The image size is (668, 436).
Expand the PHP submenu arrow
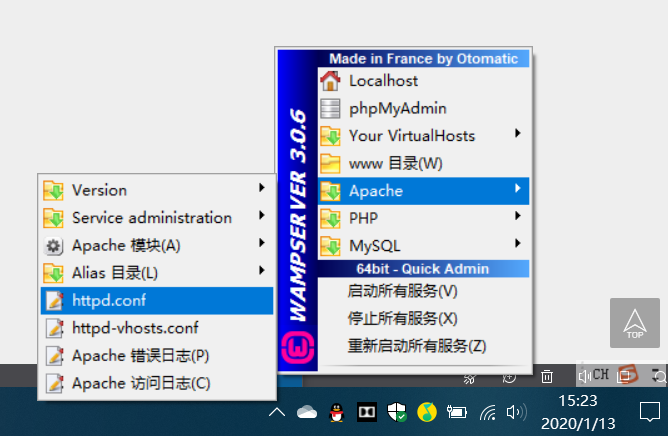click(x=518, y=216)
